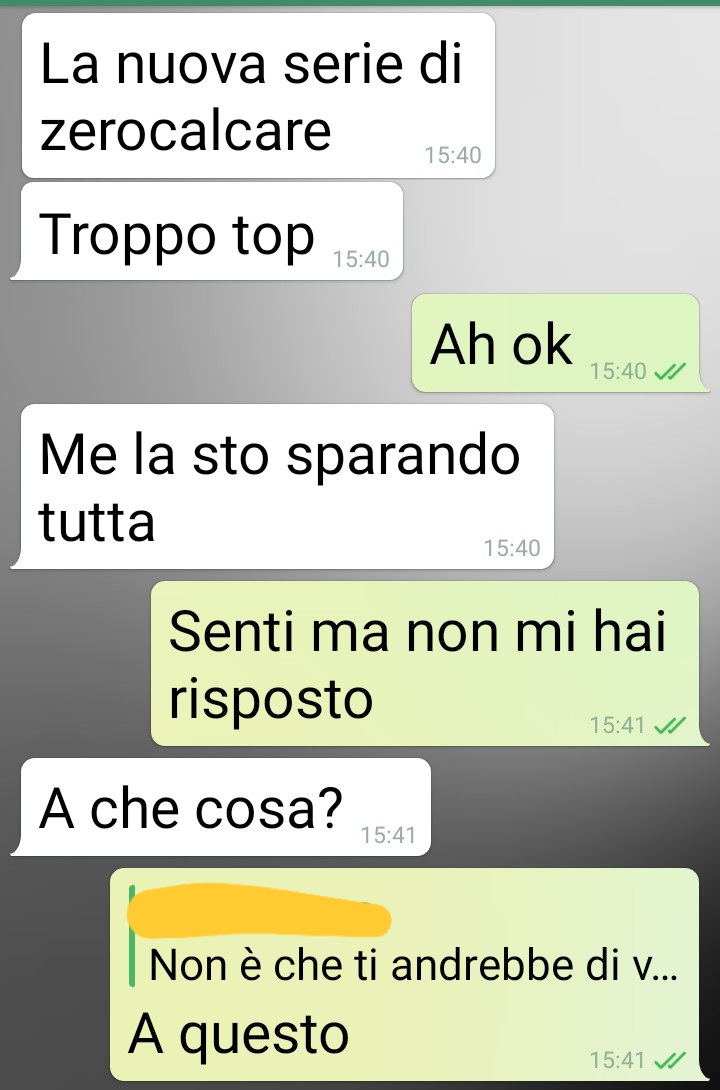Select the "A questo" reply text
720x1090 pixels.
pyautogui.click(x=238, y=1034)
